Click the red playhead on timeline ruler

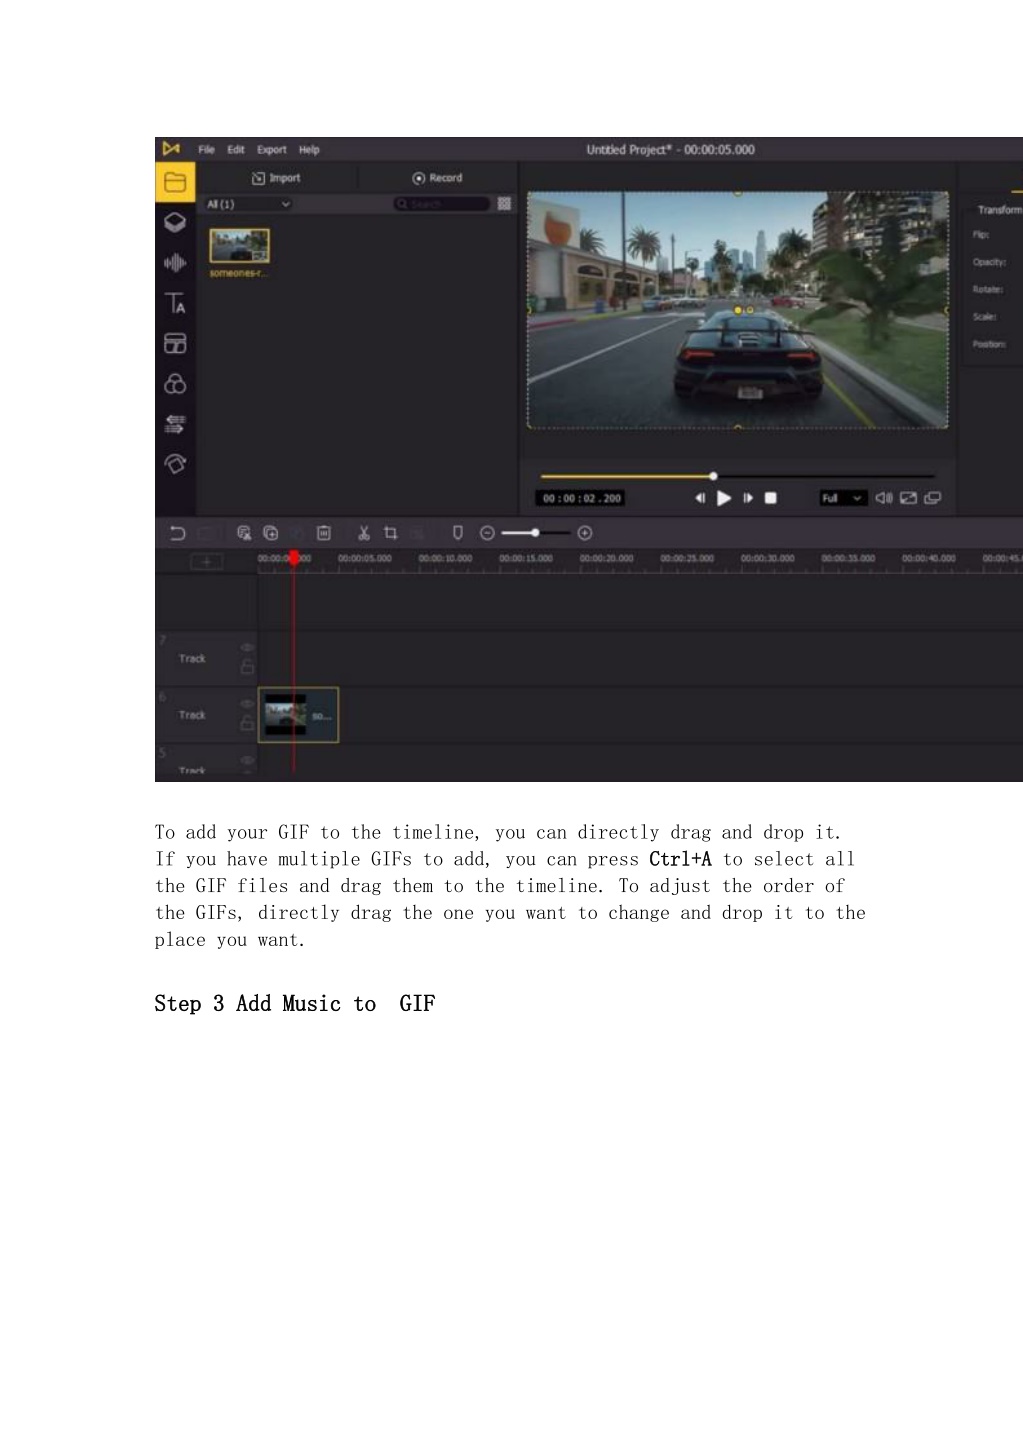(x=294, y=558)
